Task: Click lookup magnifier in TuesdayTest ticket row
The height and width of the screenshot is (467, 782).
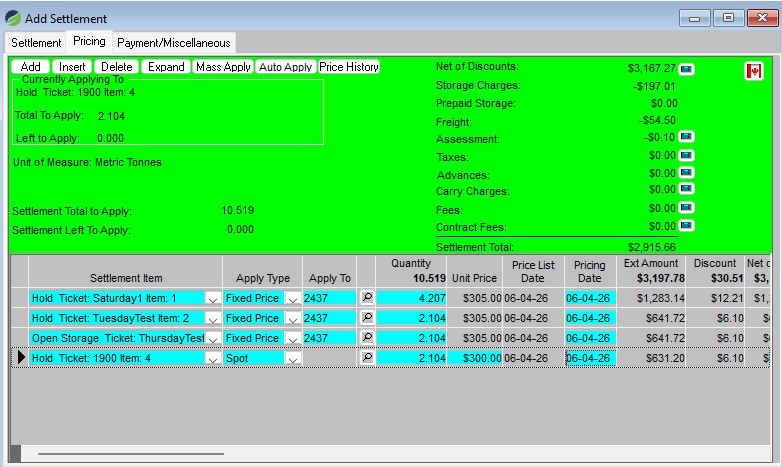Action: coord(367,317)
